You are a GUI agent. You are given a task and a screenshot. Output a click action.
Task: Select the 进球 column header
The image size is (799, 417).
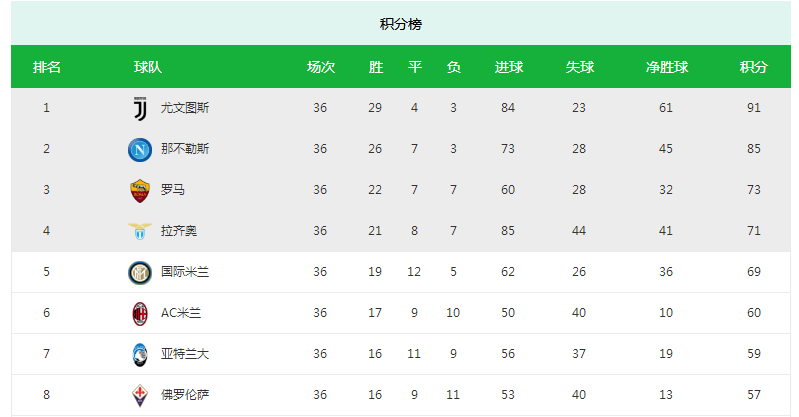pos(508,67)
